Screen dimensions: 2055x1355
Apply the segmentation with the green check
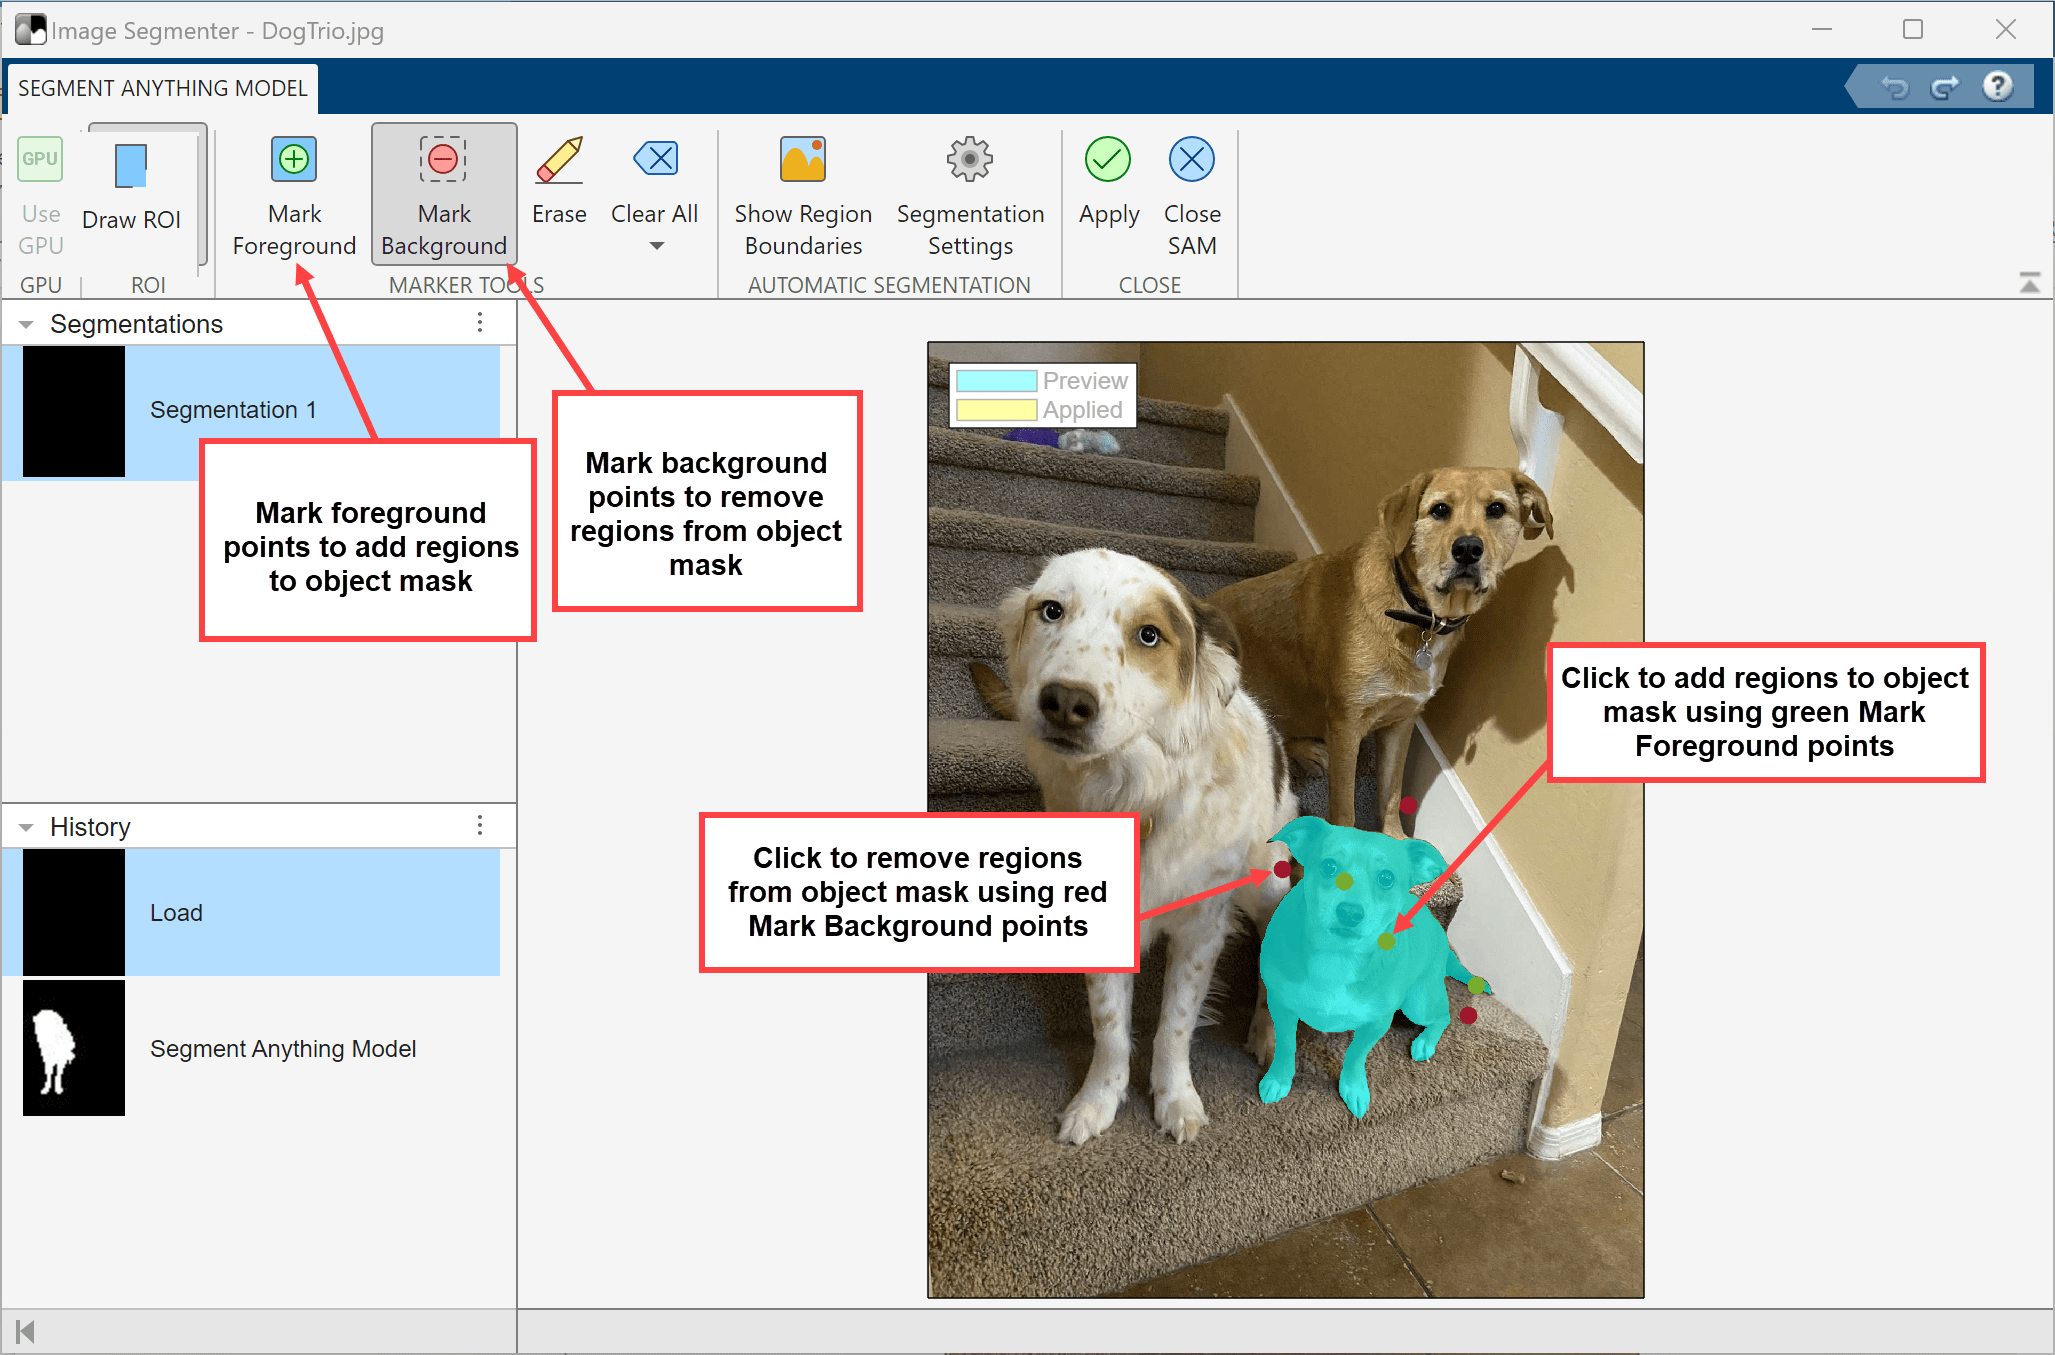pyautogui.click(x=1108, y=160)
